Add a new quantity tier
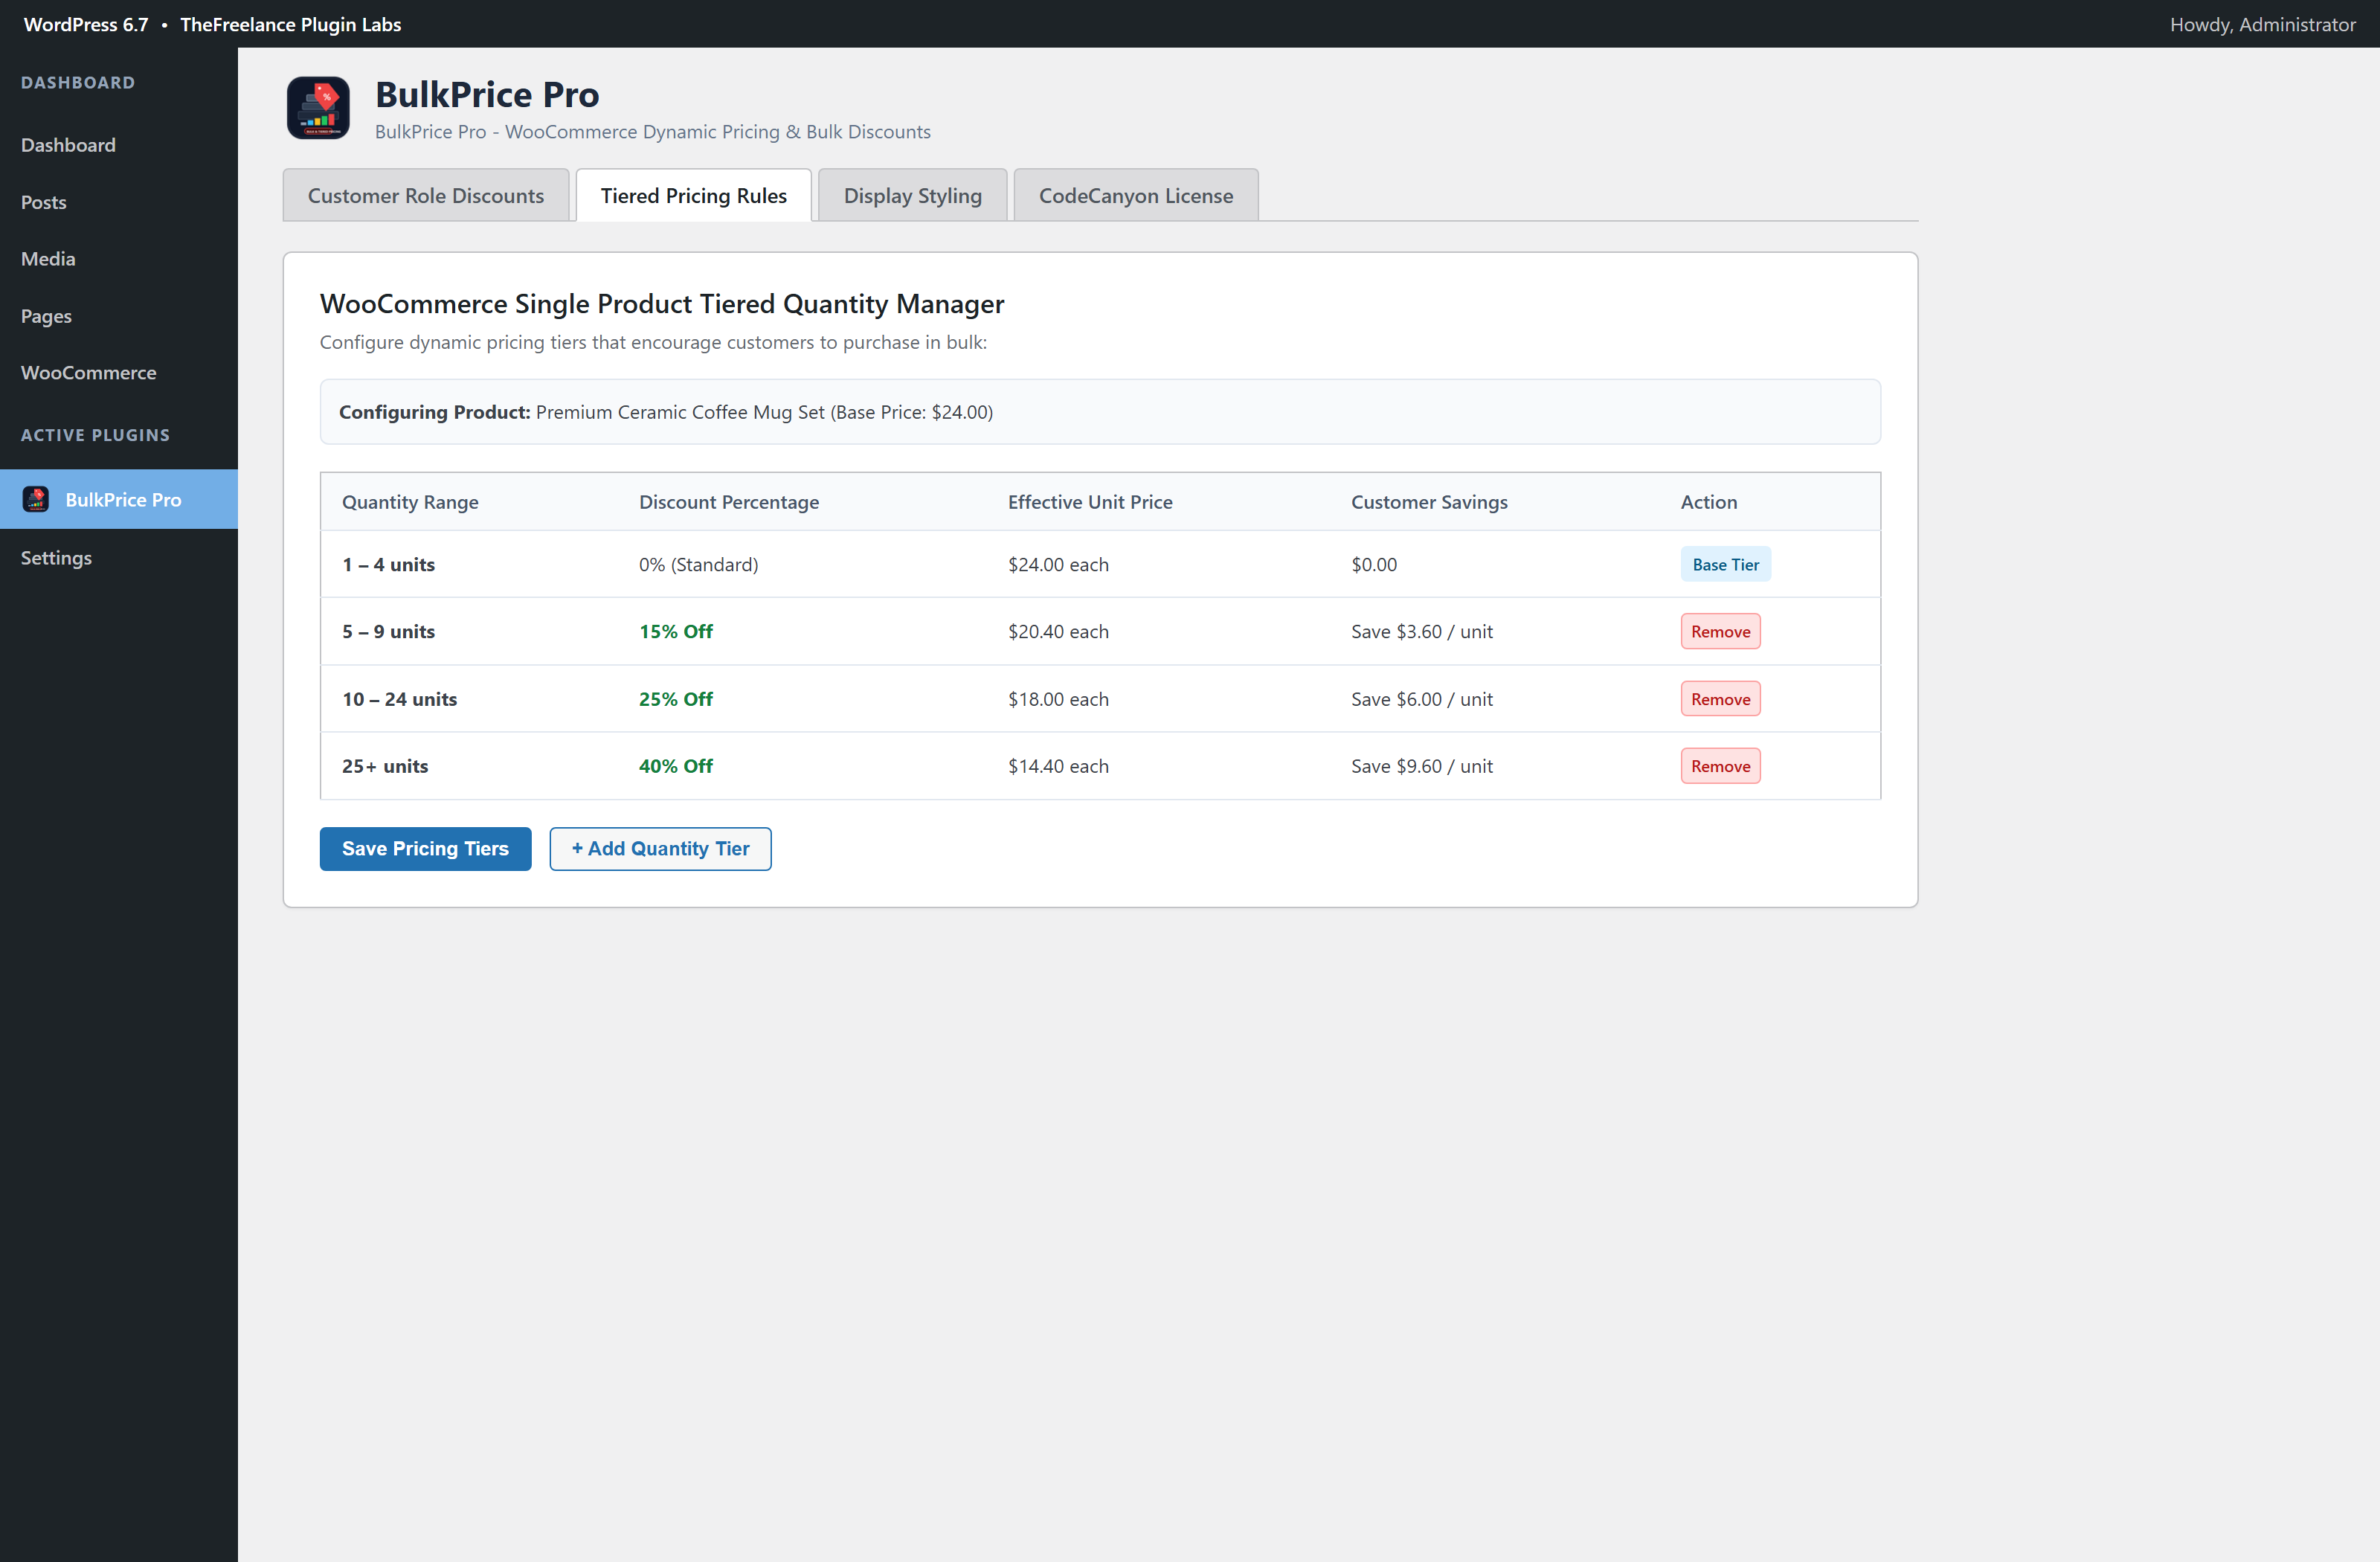 (x=660, y=849)
